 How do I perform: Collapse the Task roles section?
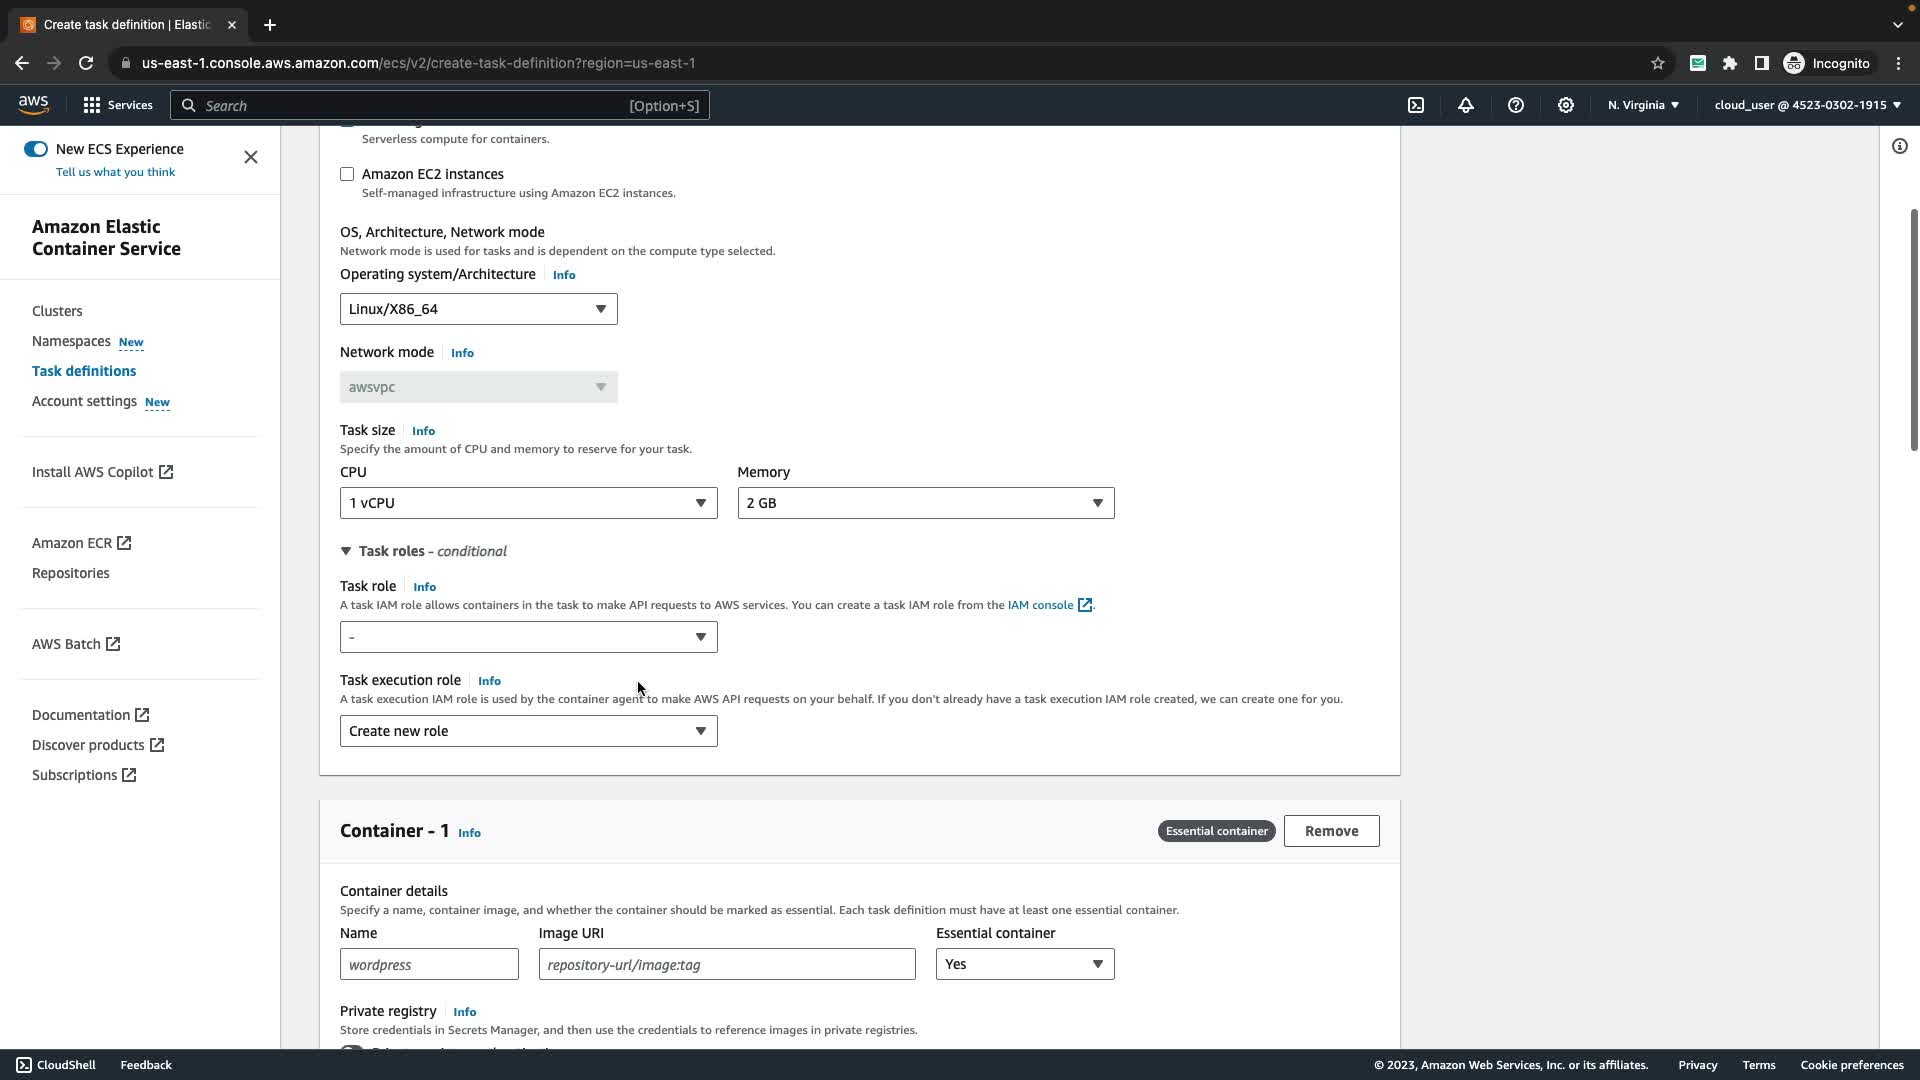tap(346, 551)
